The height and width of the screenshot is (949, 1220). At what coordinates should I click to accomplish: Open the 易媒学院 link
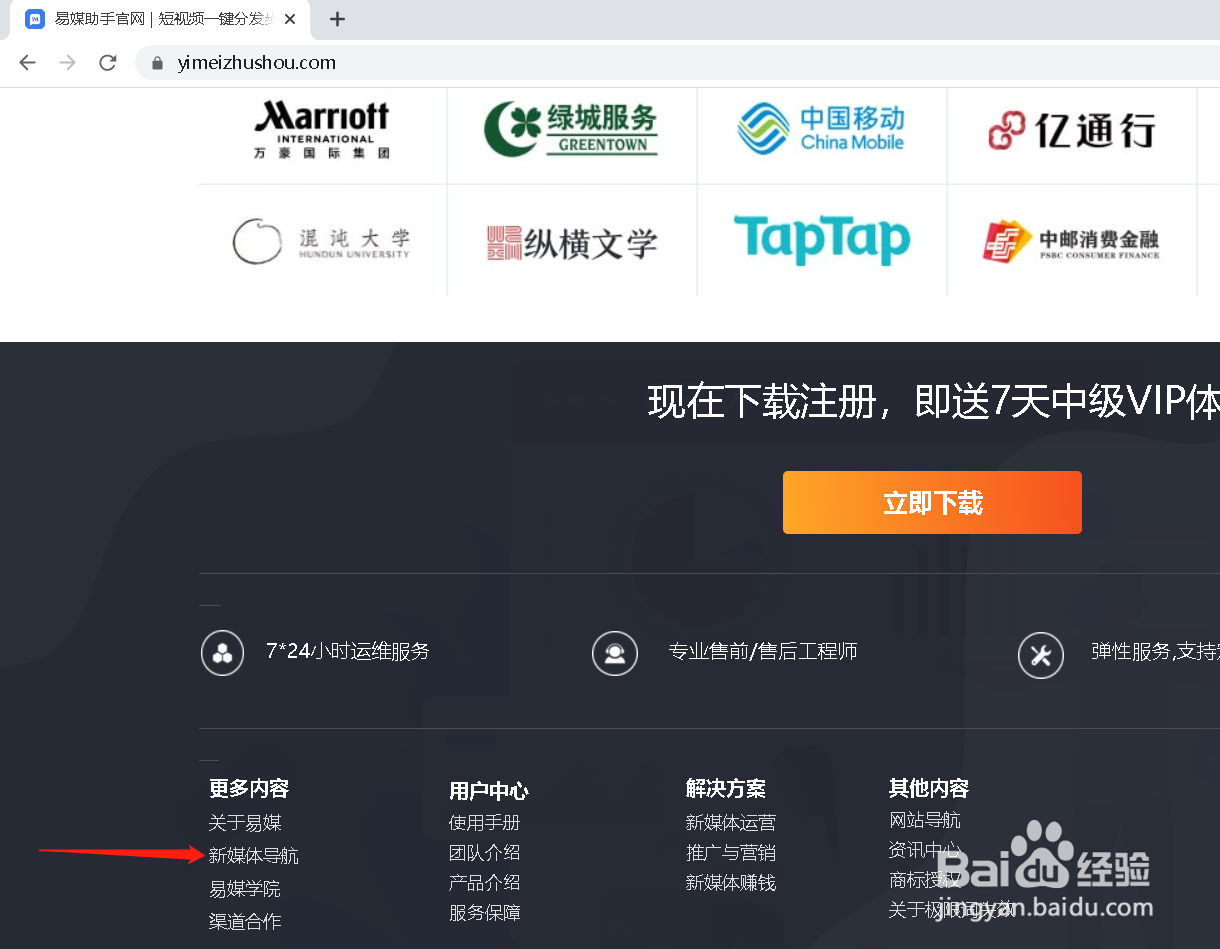click(x=245, y=889)
